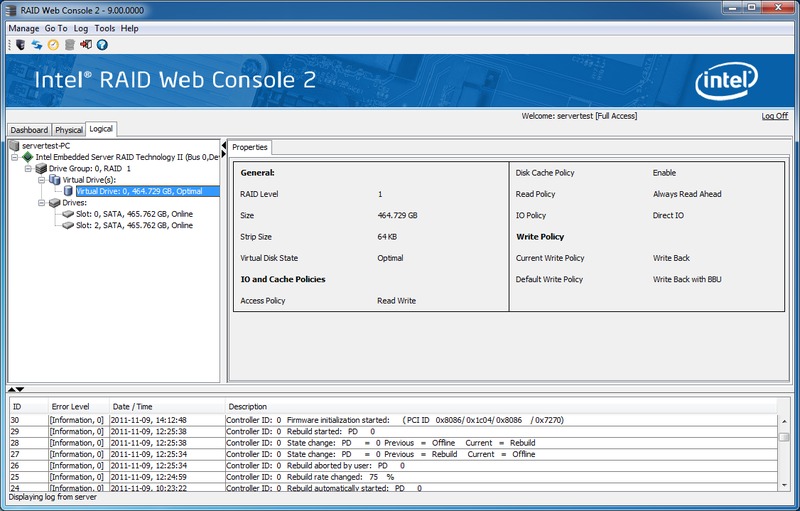The image size is (800, 511).
Task: Click the Refresh arrows toolbar icon
Action: point(37,44)
